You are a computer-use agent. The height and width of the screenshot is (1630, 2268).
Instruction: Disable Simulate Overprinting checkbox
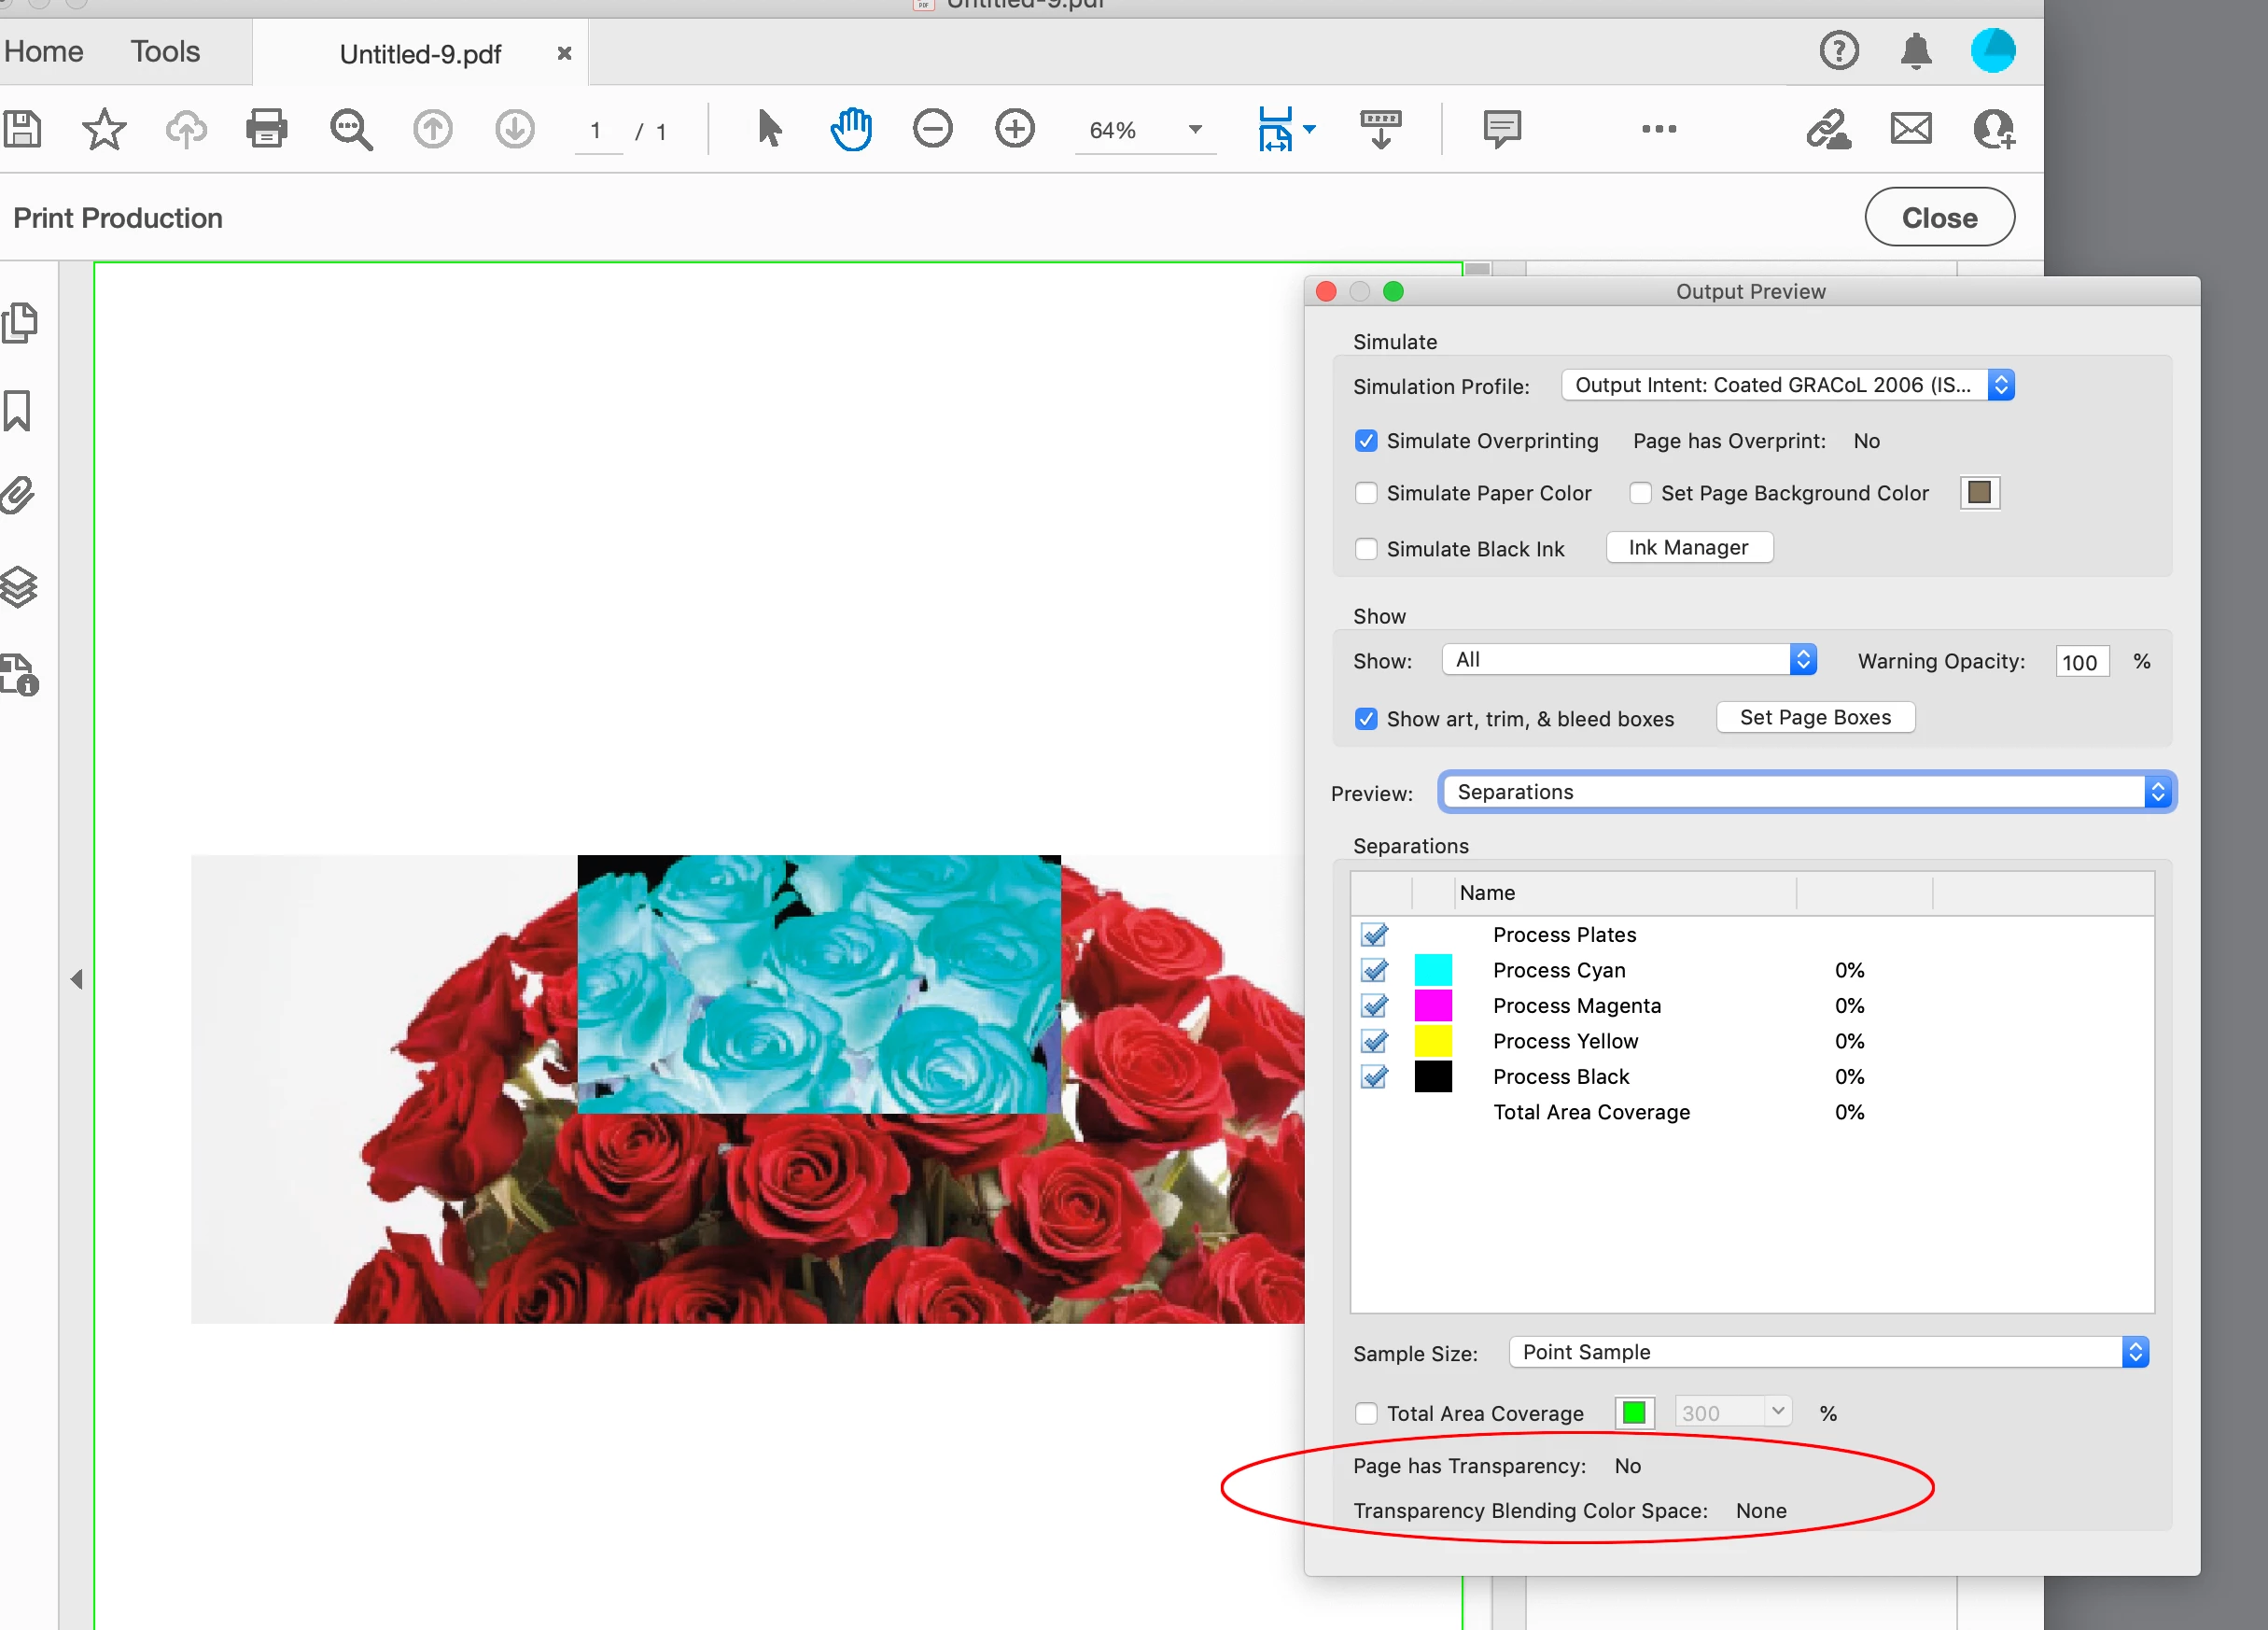pyautogui.click(x=1366, y=441)
